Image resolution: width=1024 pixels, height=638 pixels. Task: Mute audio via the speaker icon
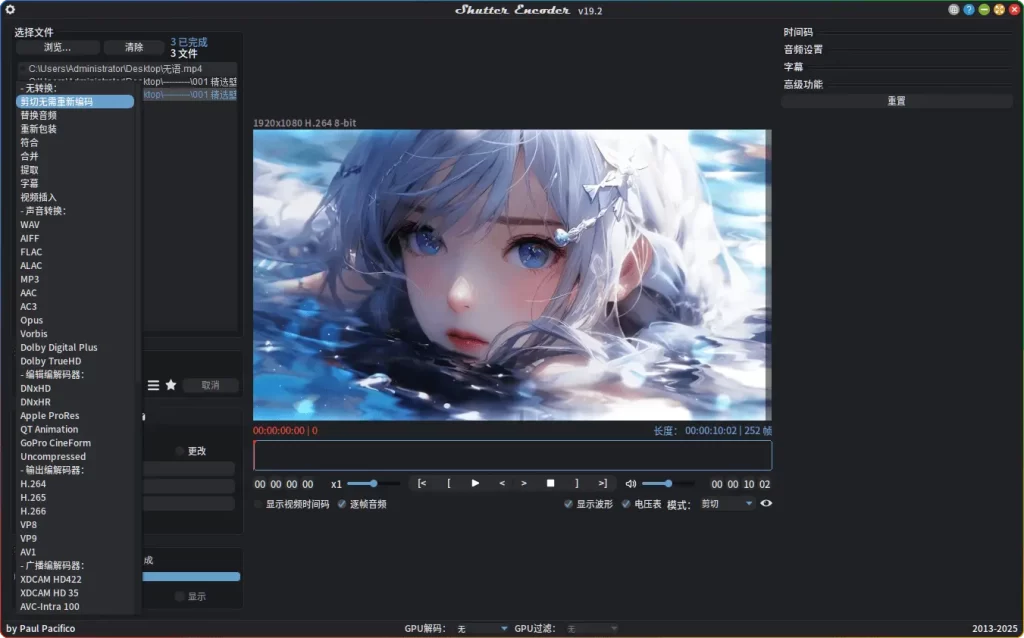pyautogui.click(x=631, y=484)
